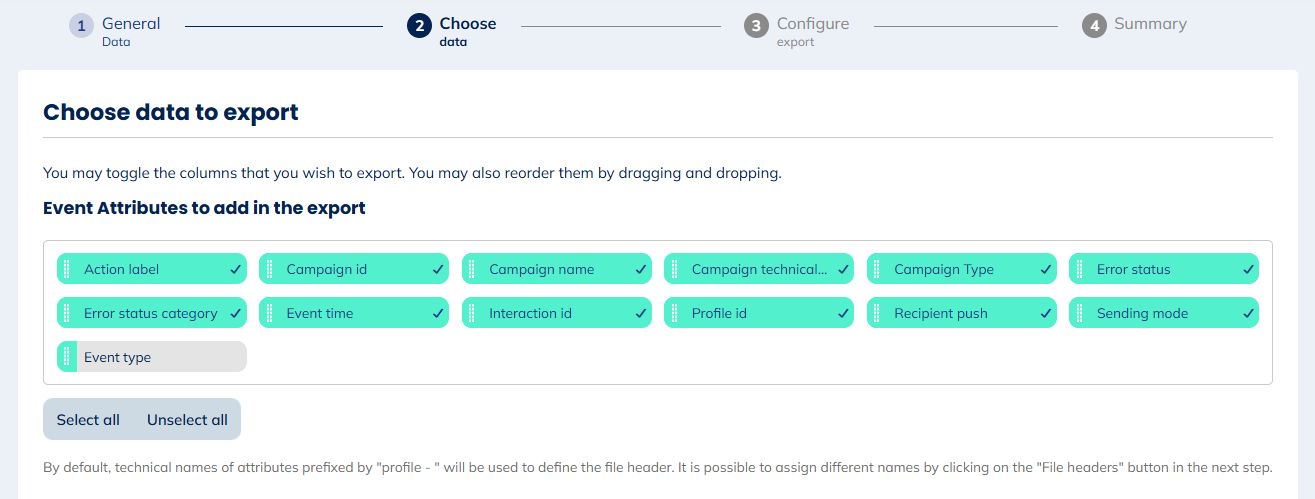Click drag handle icon on Campaign name chip
Viewport: 1315px width, 499px height.
472,269
